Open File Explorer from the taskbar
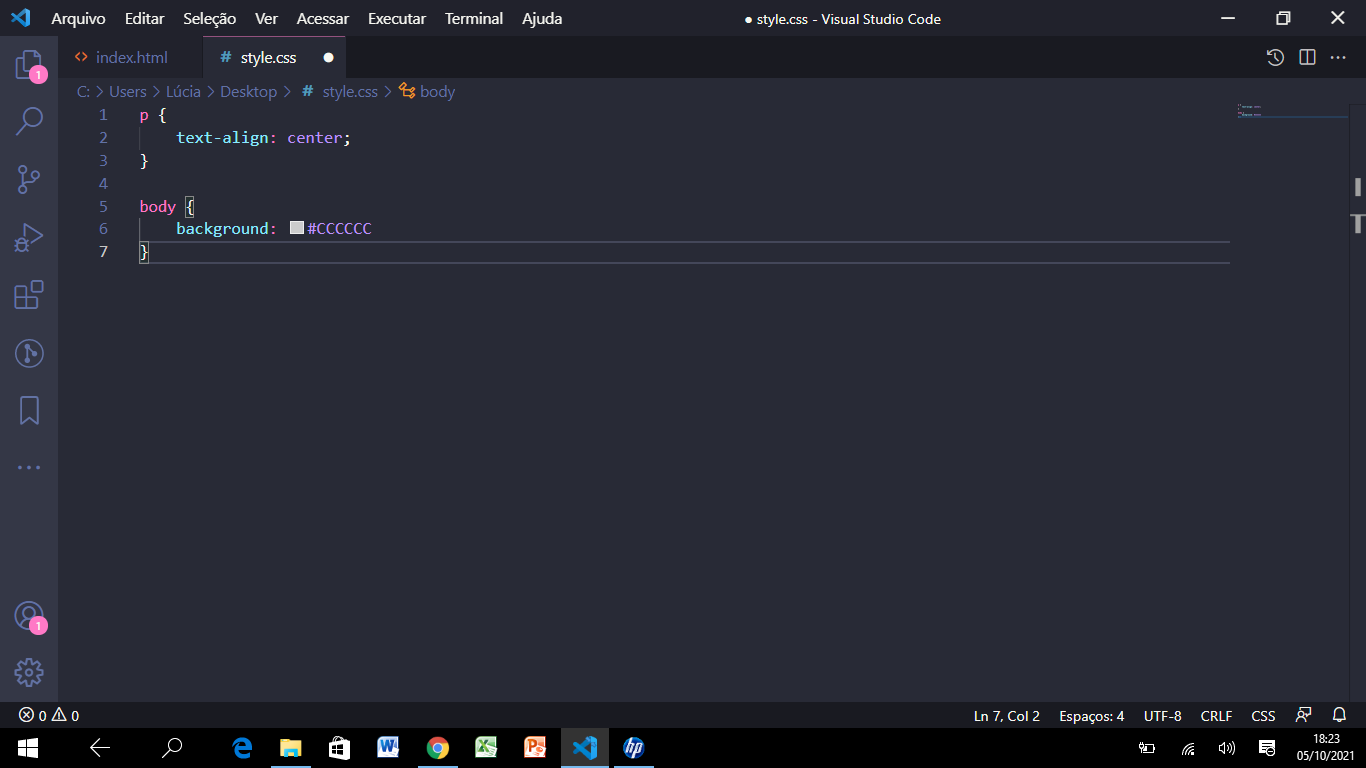The image size is (1366, 768). click(291, 747)
